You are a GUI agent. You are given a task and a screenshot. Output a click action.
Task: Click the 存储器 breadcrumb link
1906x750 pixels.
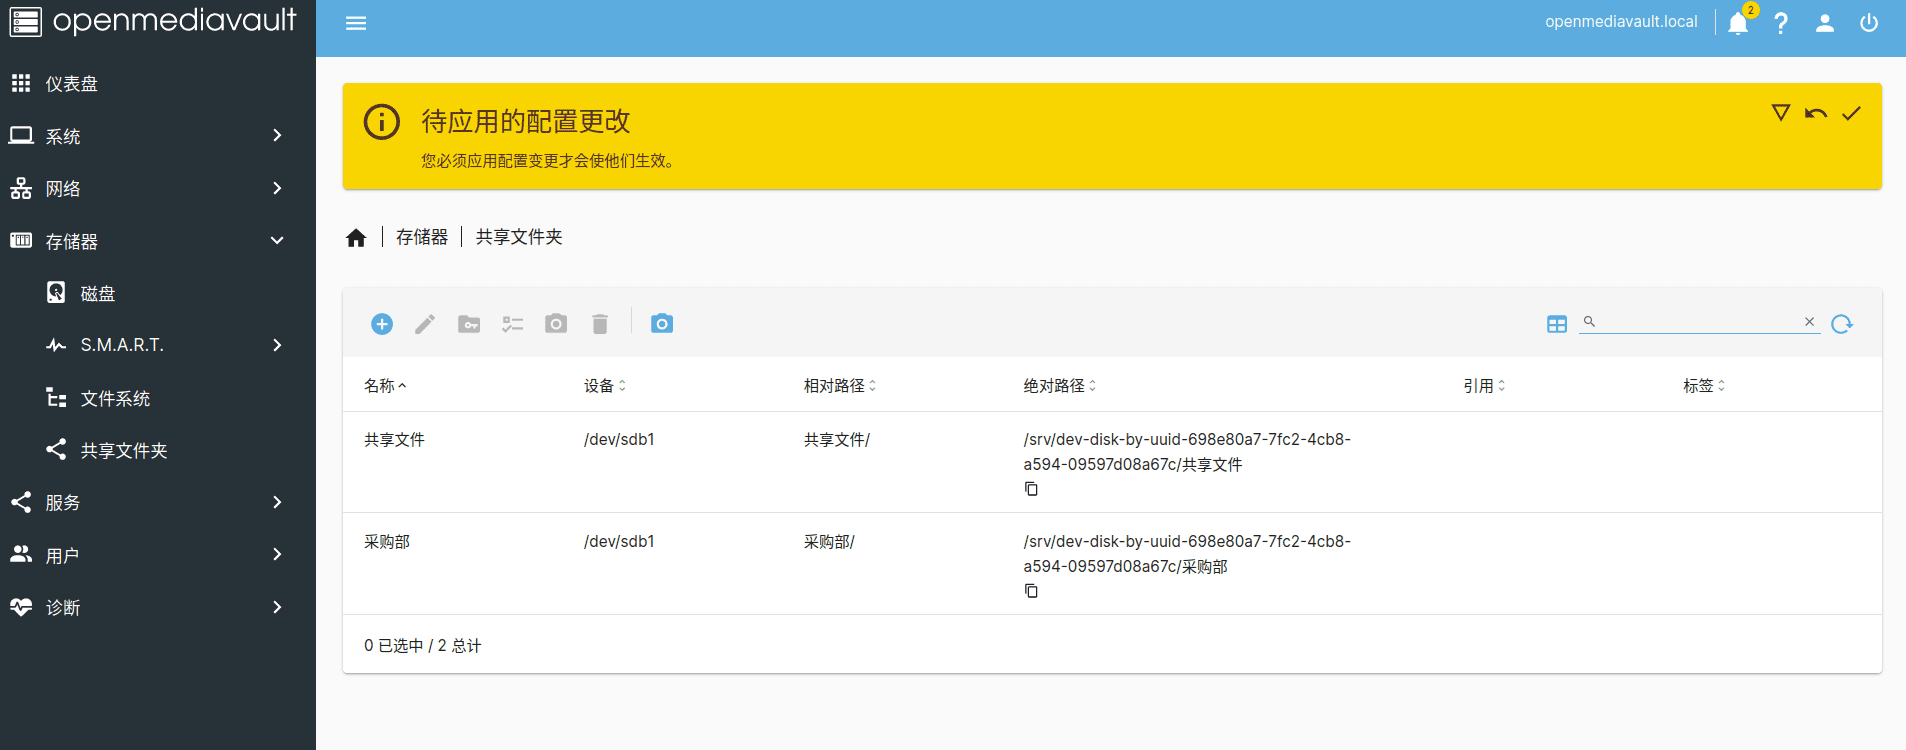422,237
